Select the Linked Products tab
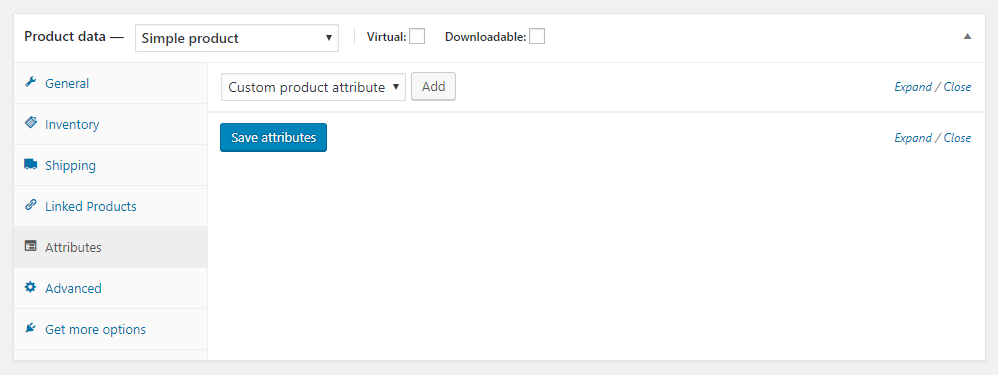 (90, 206)
